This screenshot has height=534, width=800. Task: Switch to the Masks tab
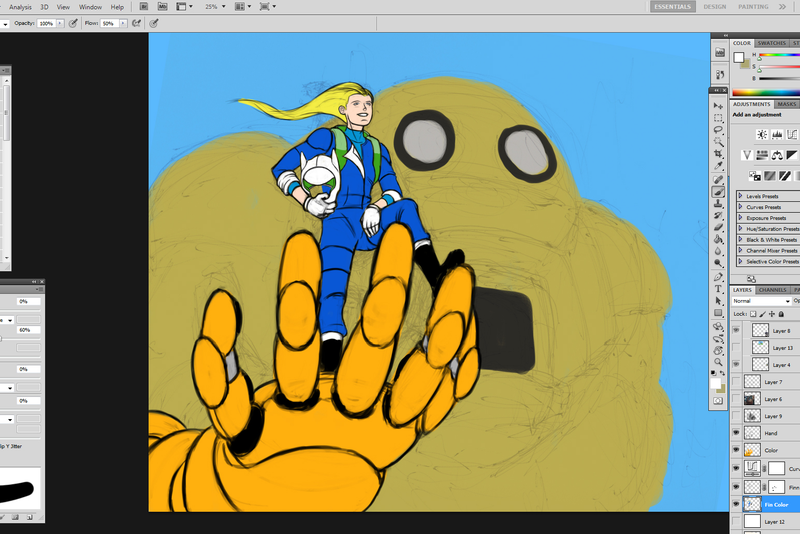[x=787, y=104]
